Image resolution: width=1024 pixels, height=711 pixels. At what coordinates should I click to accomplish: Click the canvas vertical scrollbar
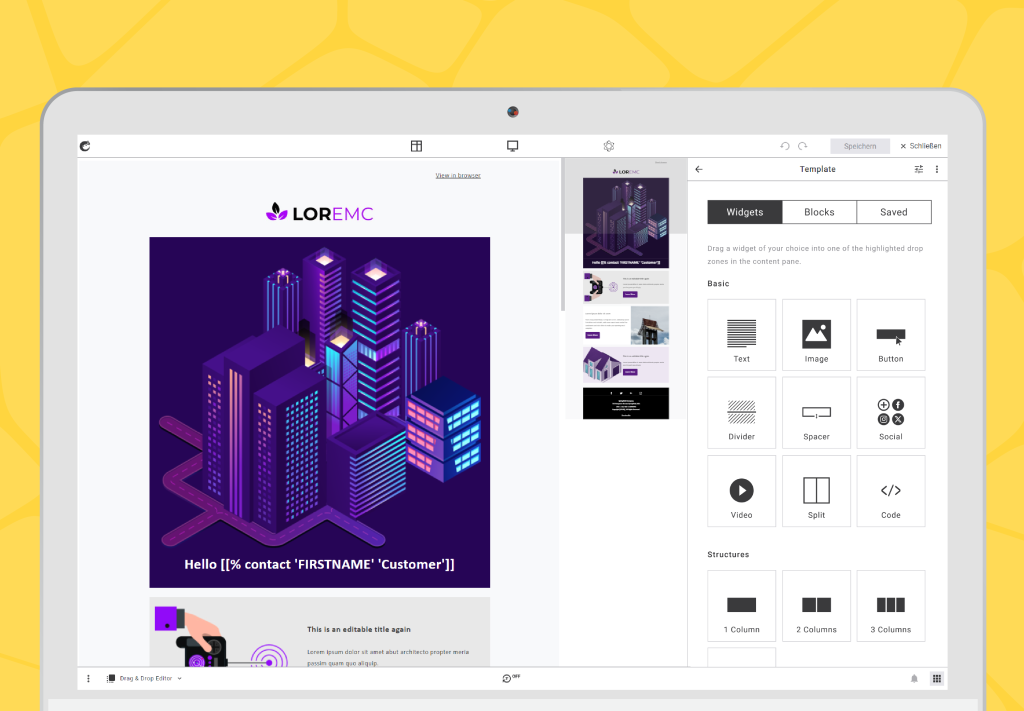pyautogui.click(x=563, y=235)
